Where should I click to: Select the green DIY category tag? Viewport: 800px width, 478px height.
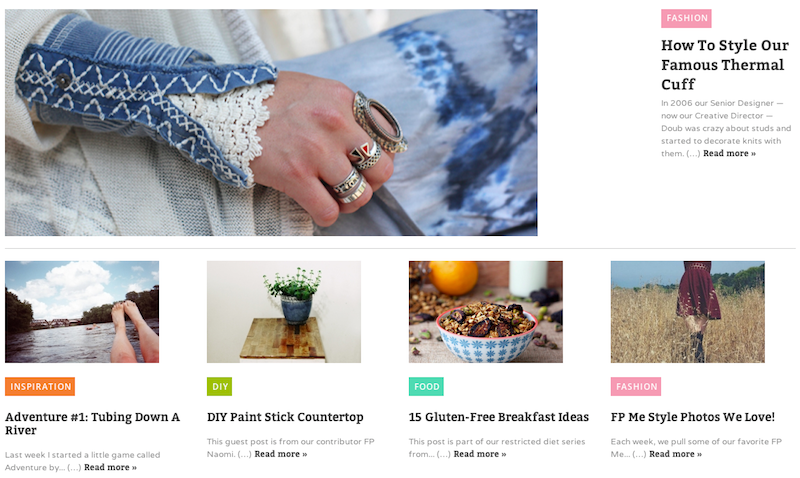(219, 387)
